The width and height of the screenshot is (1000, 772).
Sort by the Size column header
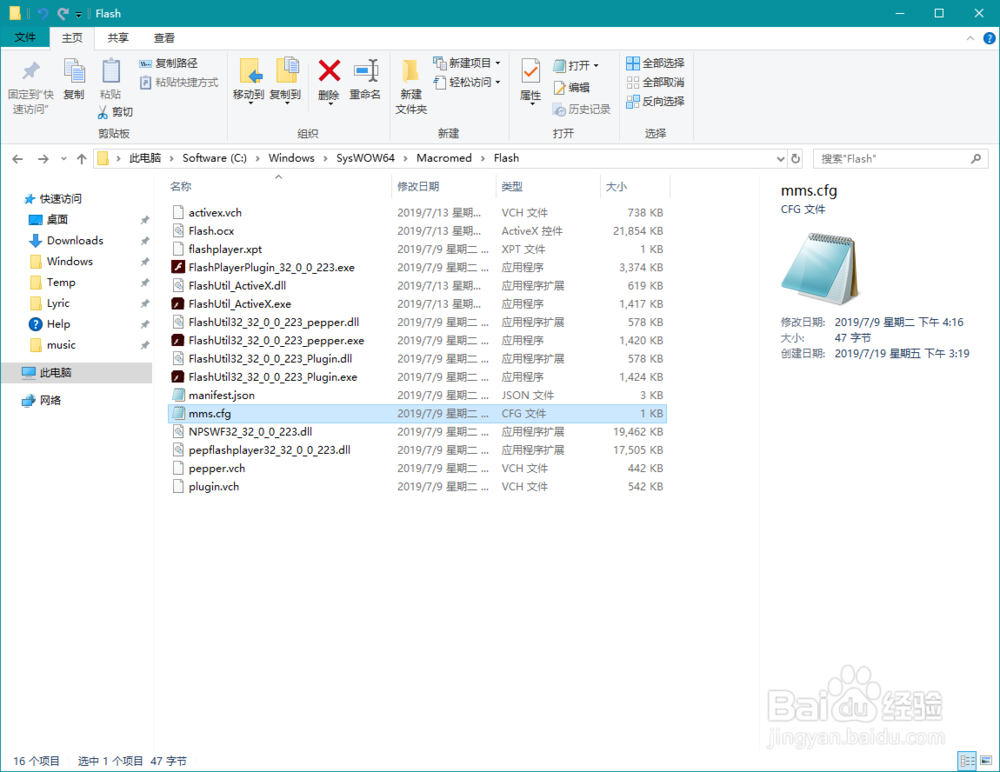[x=635, y=186]
